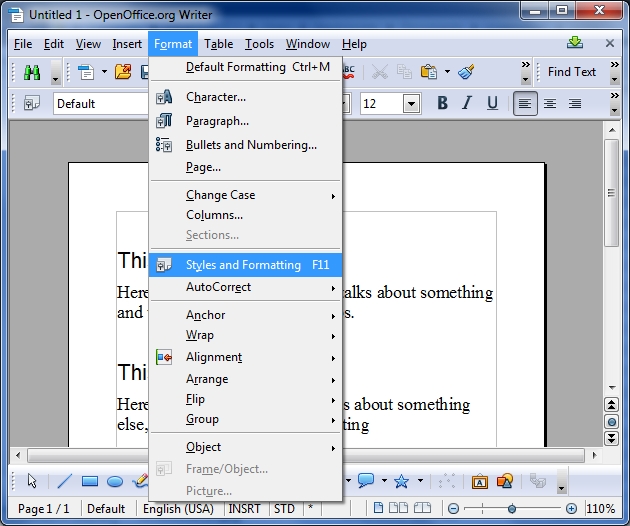Toggle Bold formatting
The image size is (630, 526).
[442, 103]
